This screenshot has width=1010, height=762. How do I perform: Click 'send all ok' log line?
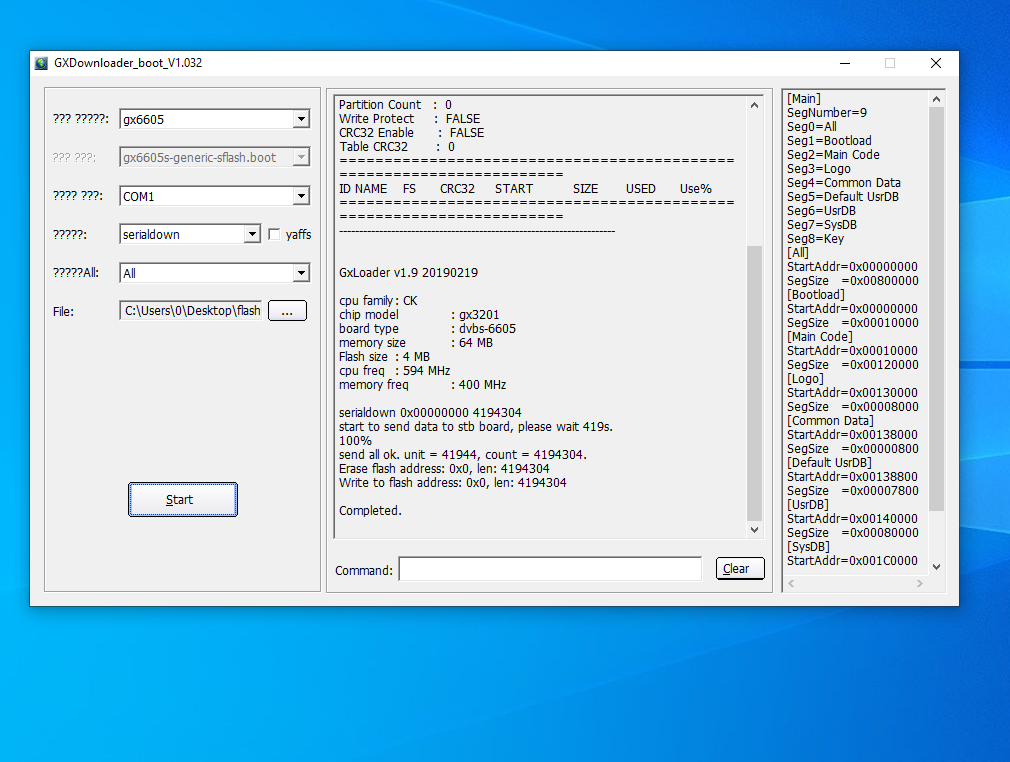click(463, 455)
